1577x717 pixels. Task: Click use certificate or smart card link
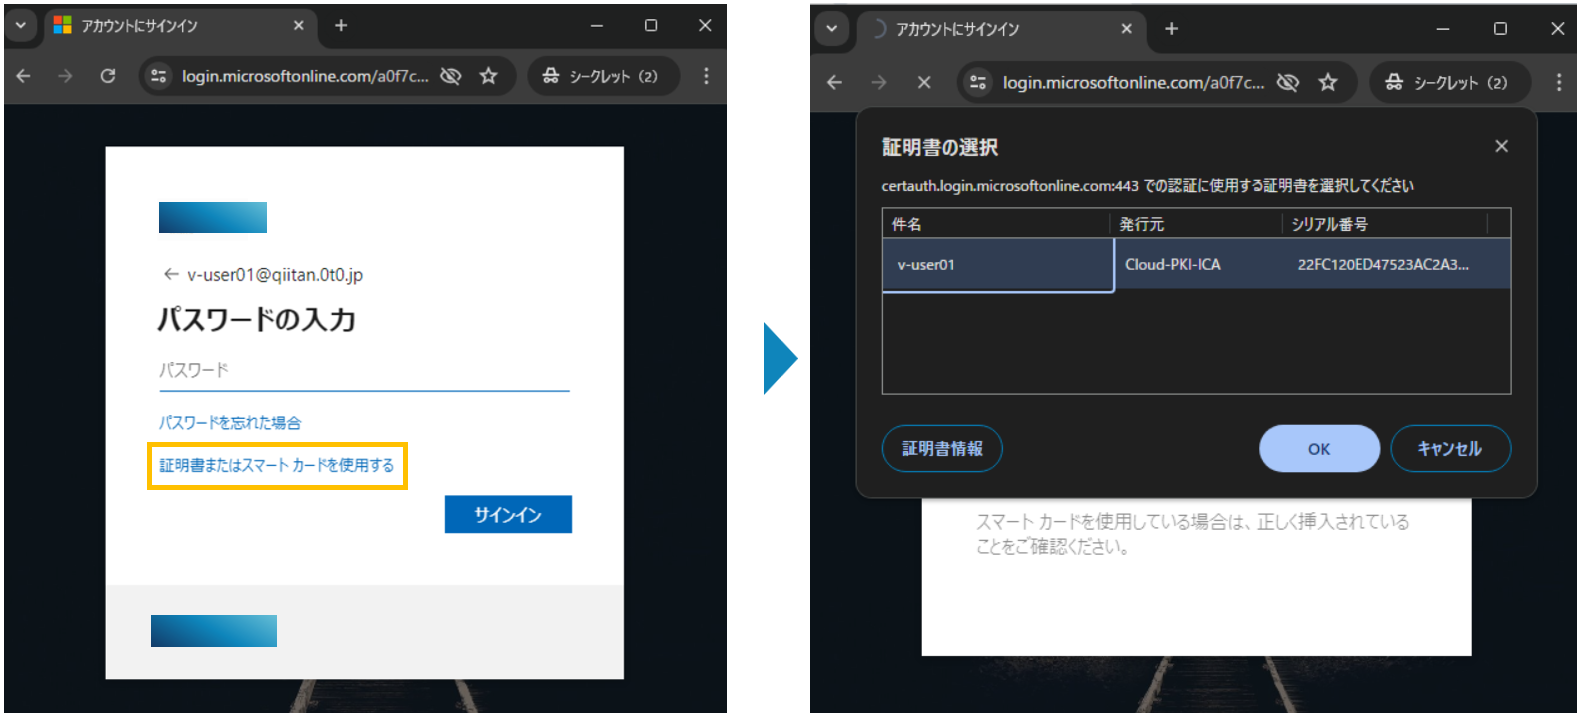[x=277, y=465]
